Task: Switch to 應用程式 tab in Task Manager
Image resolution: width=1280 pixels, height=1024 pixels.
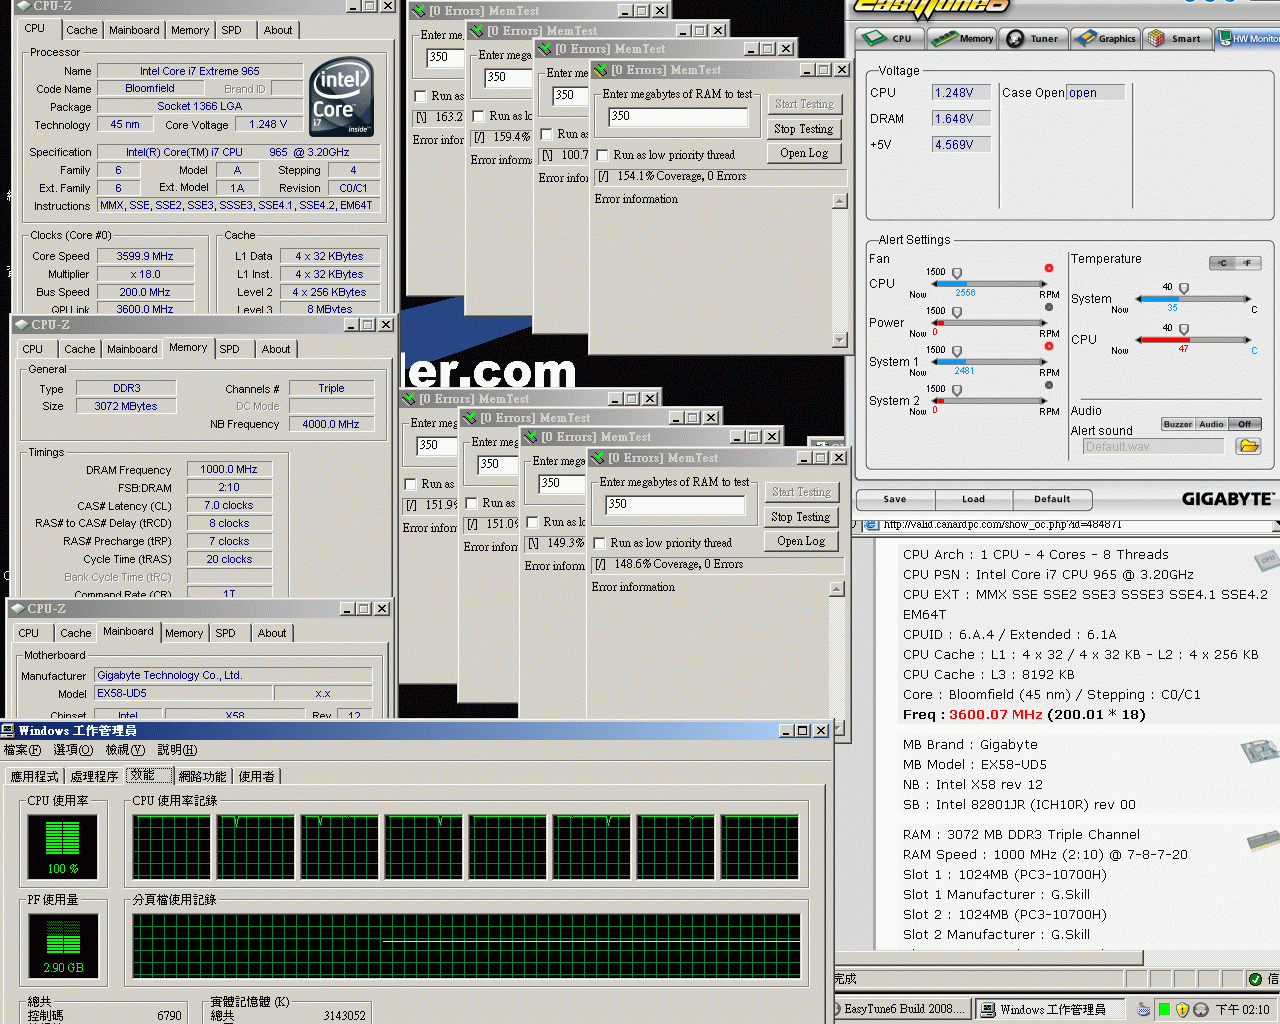Action: [35, 776]
